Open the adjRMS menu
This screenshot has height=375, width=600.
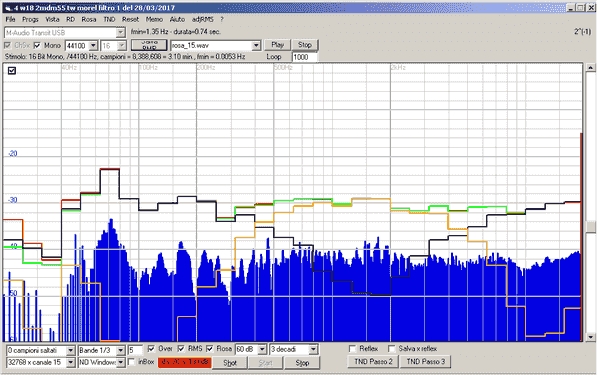click(x=203, y=20)
